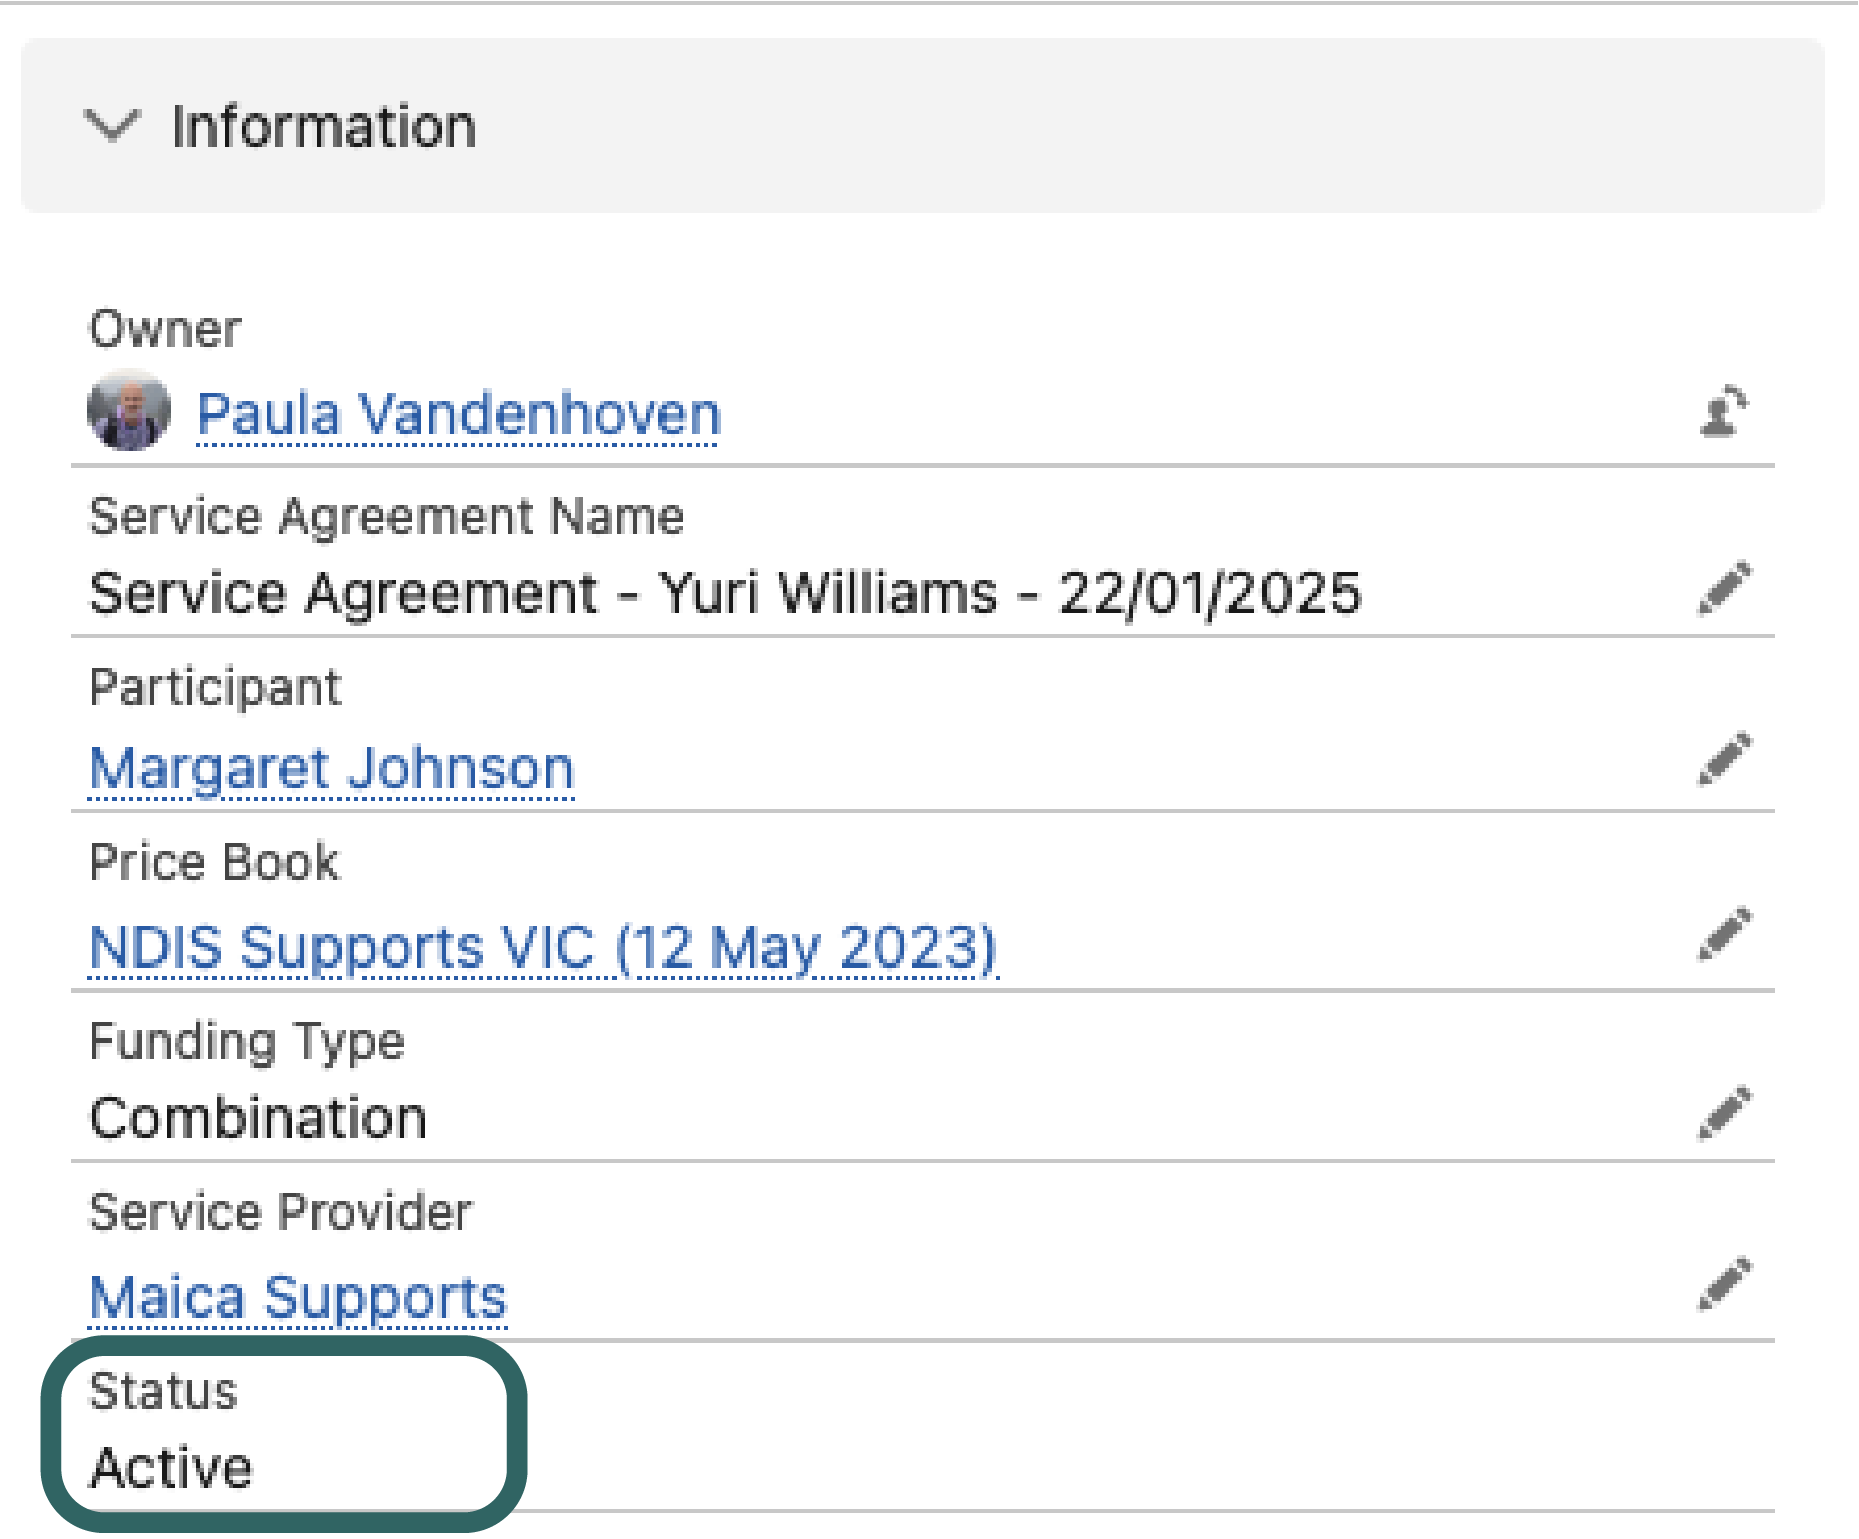
Task: Collapse the Information section chevron
Action: [x=111, y=127]
